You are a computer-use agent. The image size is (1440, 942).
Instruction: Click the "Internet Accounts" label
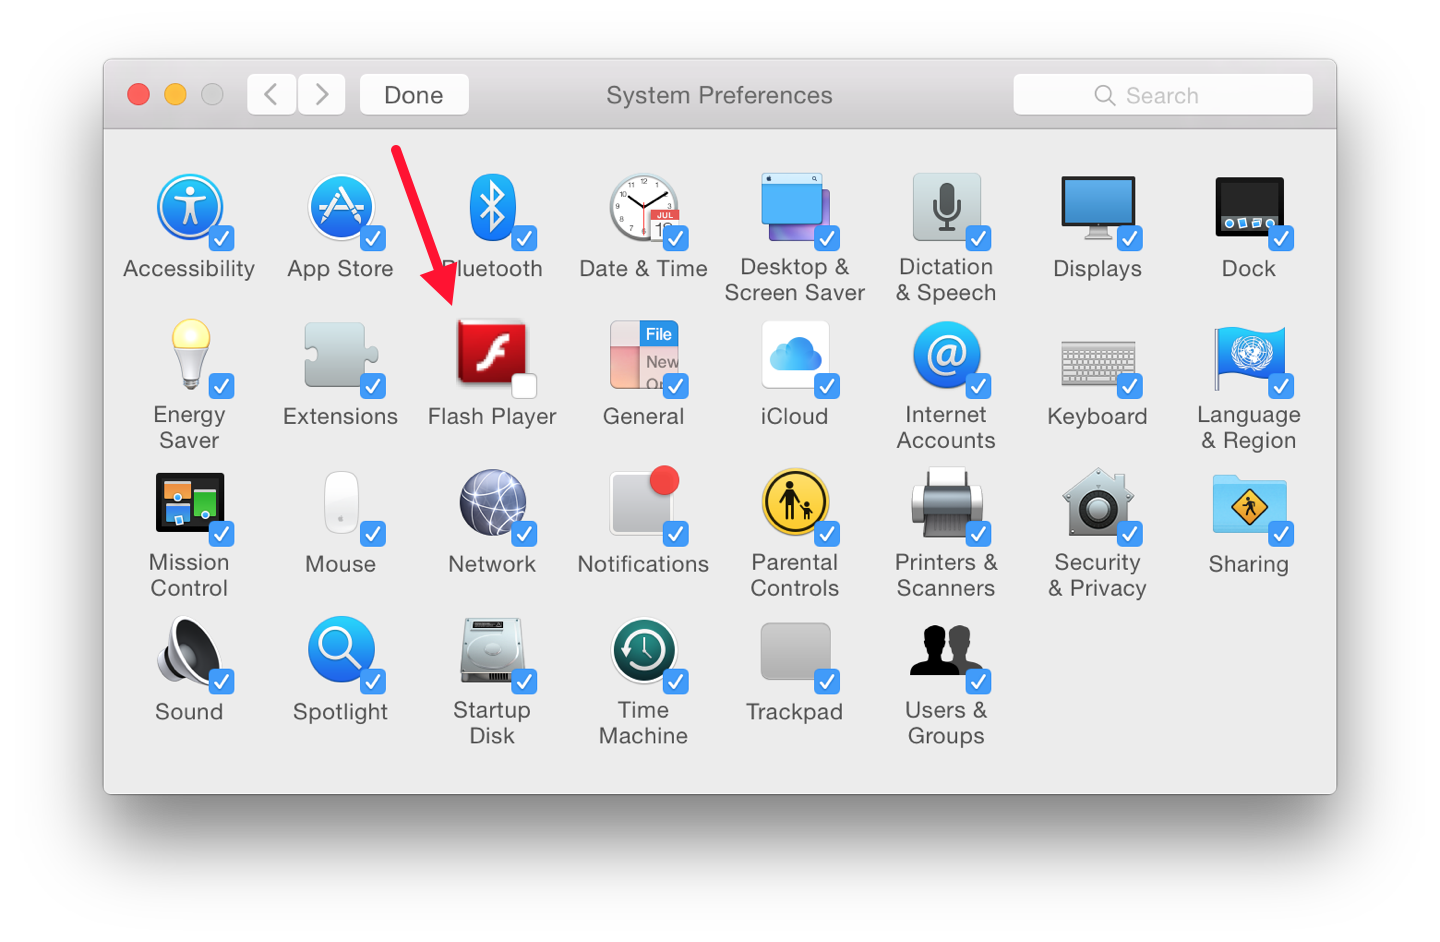pos(946,427)
